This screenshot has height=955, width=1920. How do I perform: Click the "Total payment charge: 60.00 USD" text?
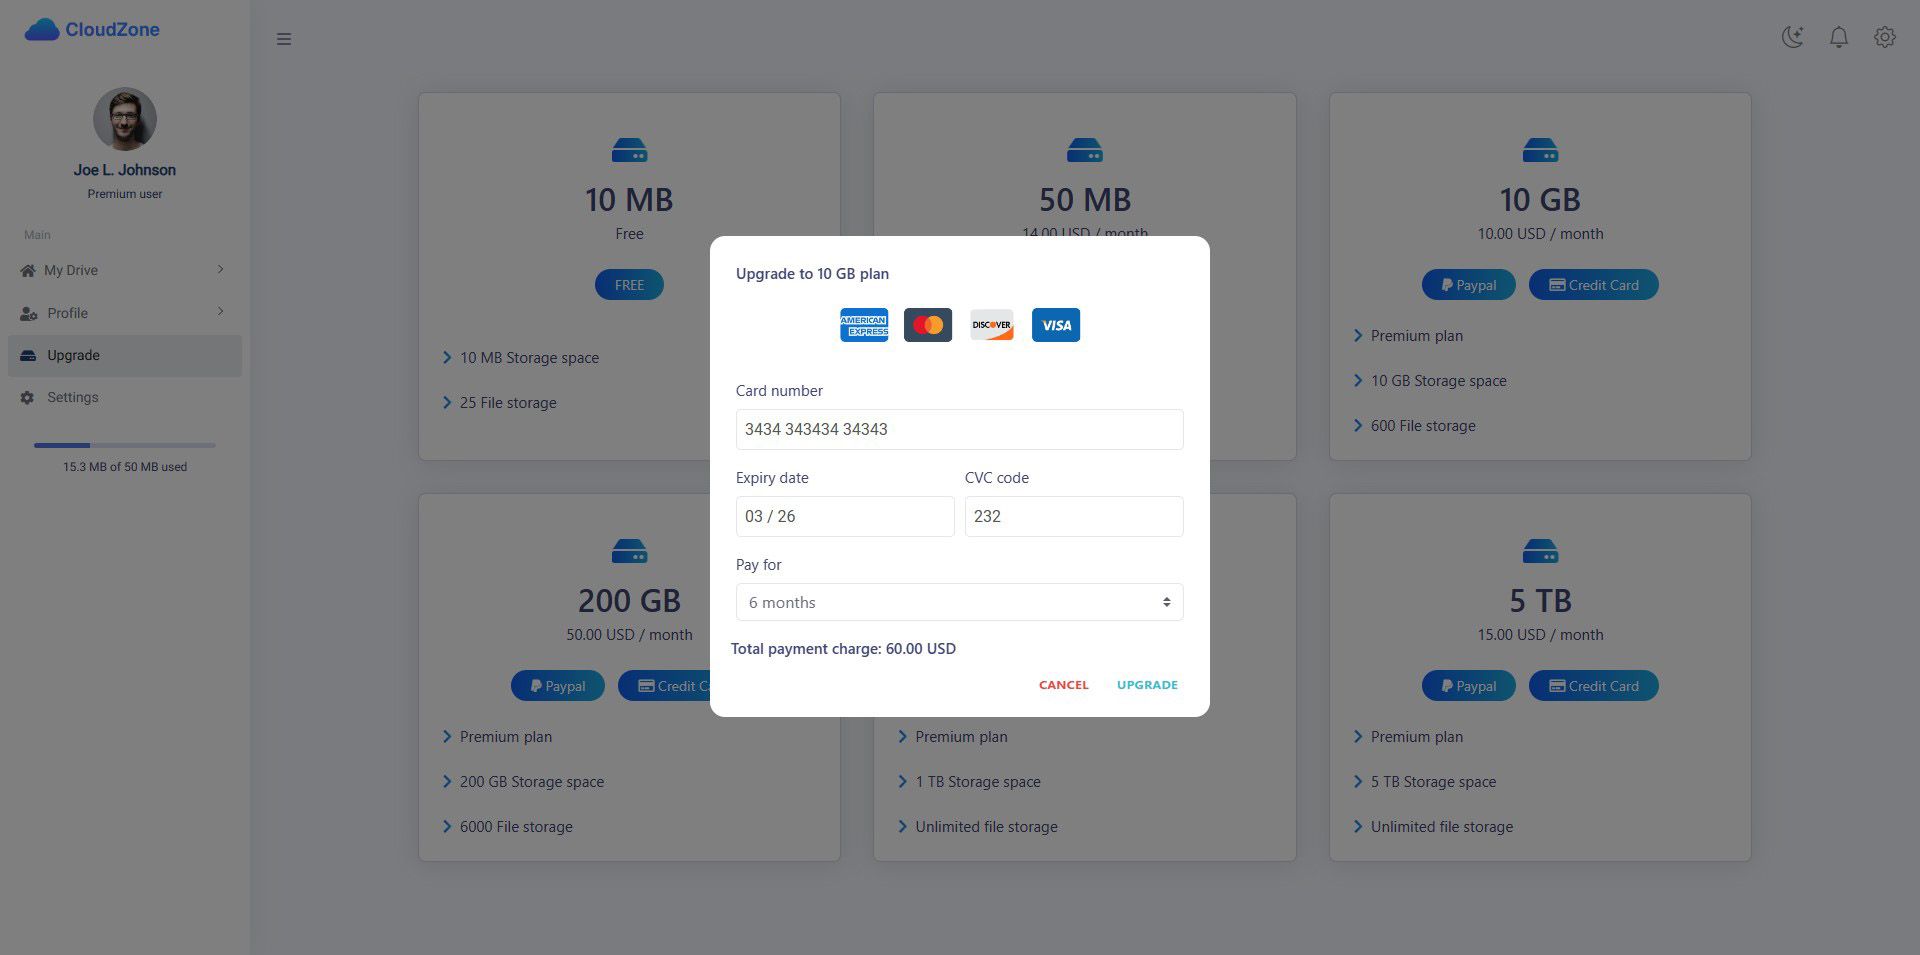[x=843, y=649]
